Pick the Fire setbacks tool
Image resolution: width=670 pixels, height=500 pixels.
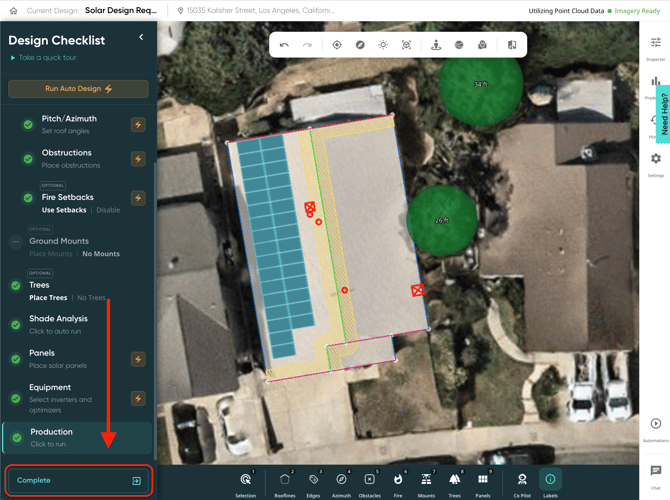coord(398,481)
